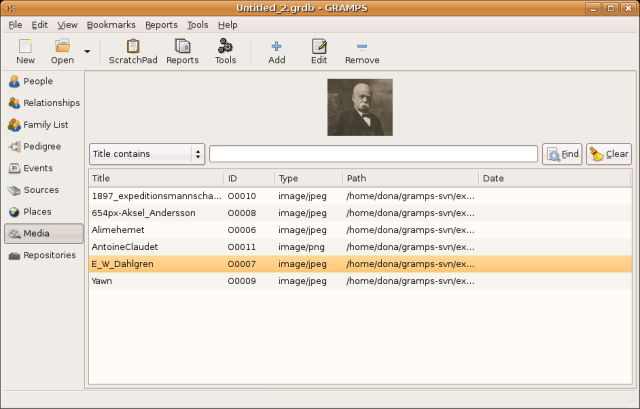Image resolution: width=640 pixels, height=409 pixels.
Task: Click the portrait preview thumbnail
Action: (x=360, y=108)
